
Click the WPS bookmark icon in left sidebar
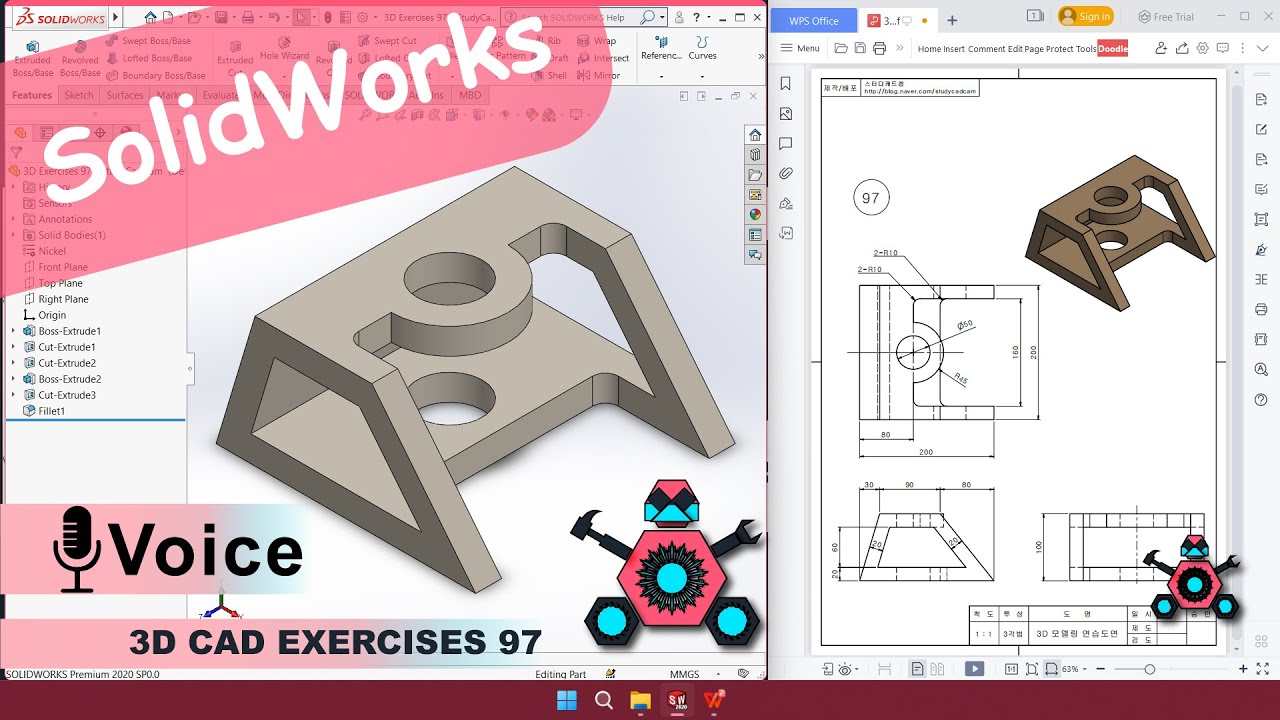pyautogui.click(x=786, y=84)
